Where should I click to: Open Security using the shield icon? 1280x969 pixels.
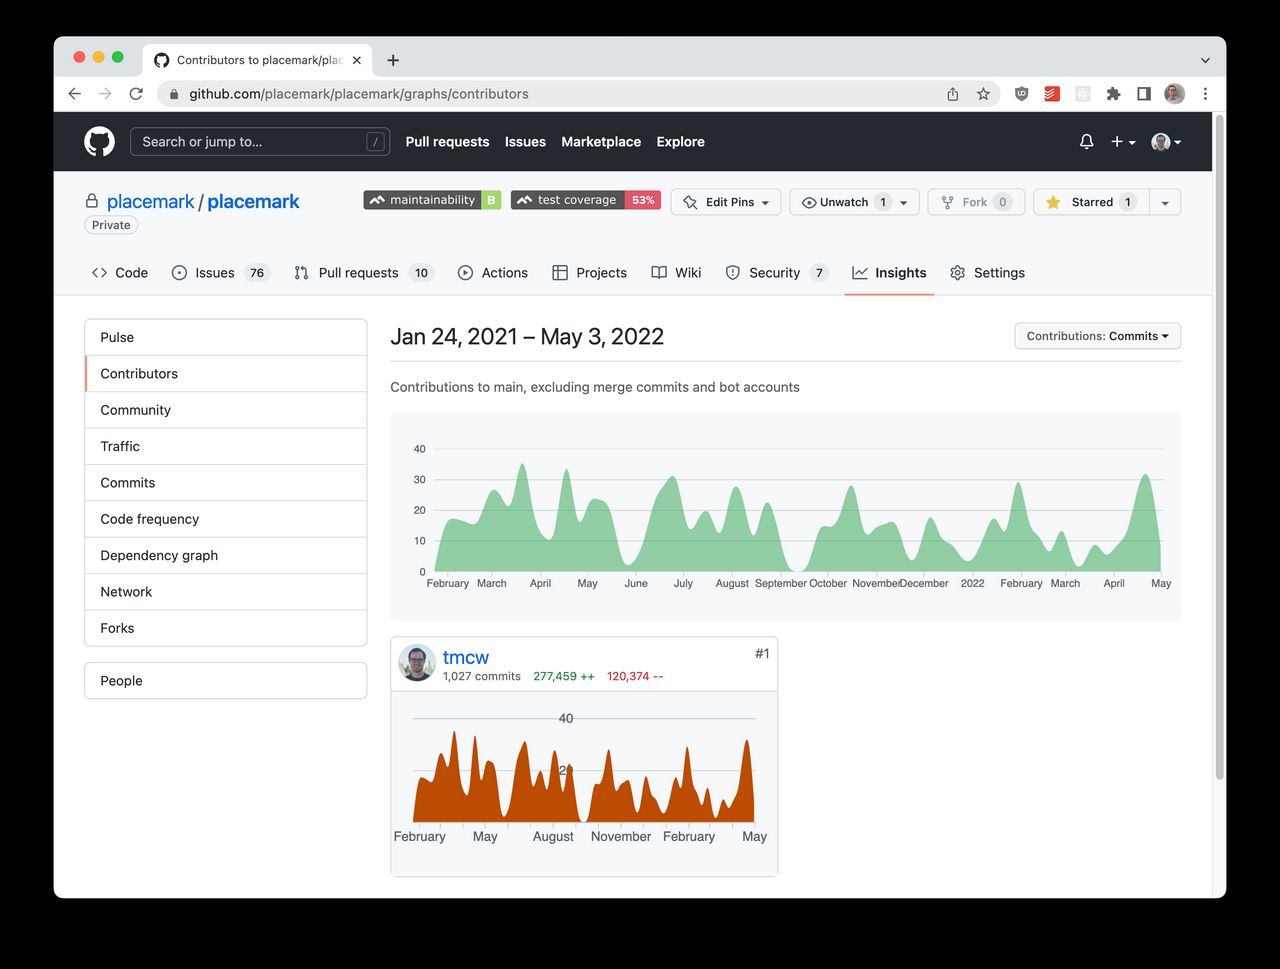(734, 272)
